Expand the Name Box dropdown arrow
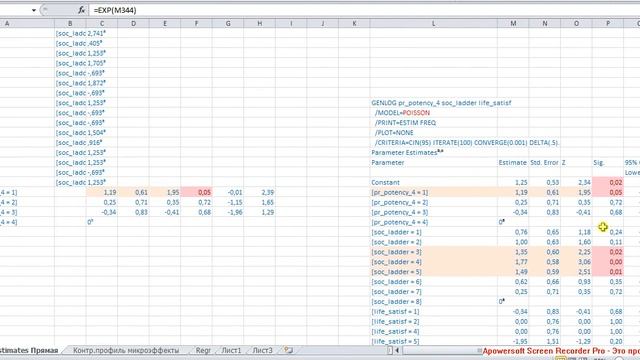The width and height of the screenshot is (640, 360). [34, 10]
